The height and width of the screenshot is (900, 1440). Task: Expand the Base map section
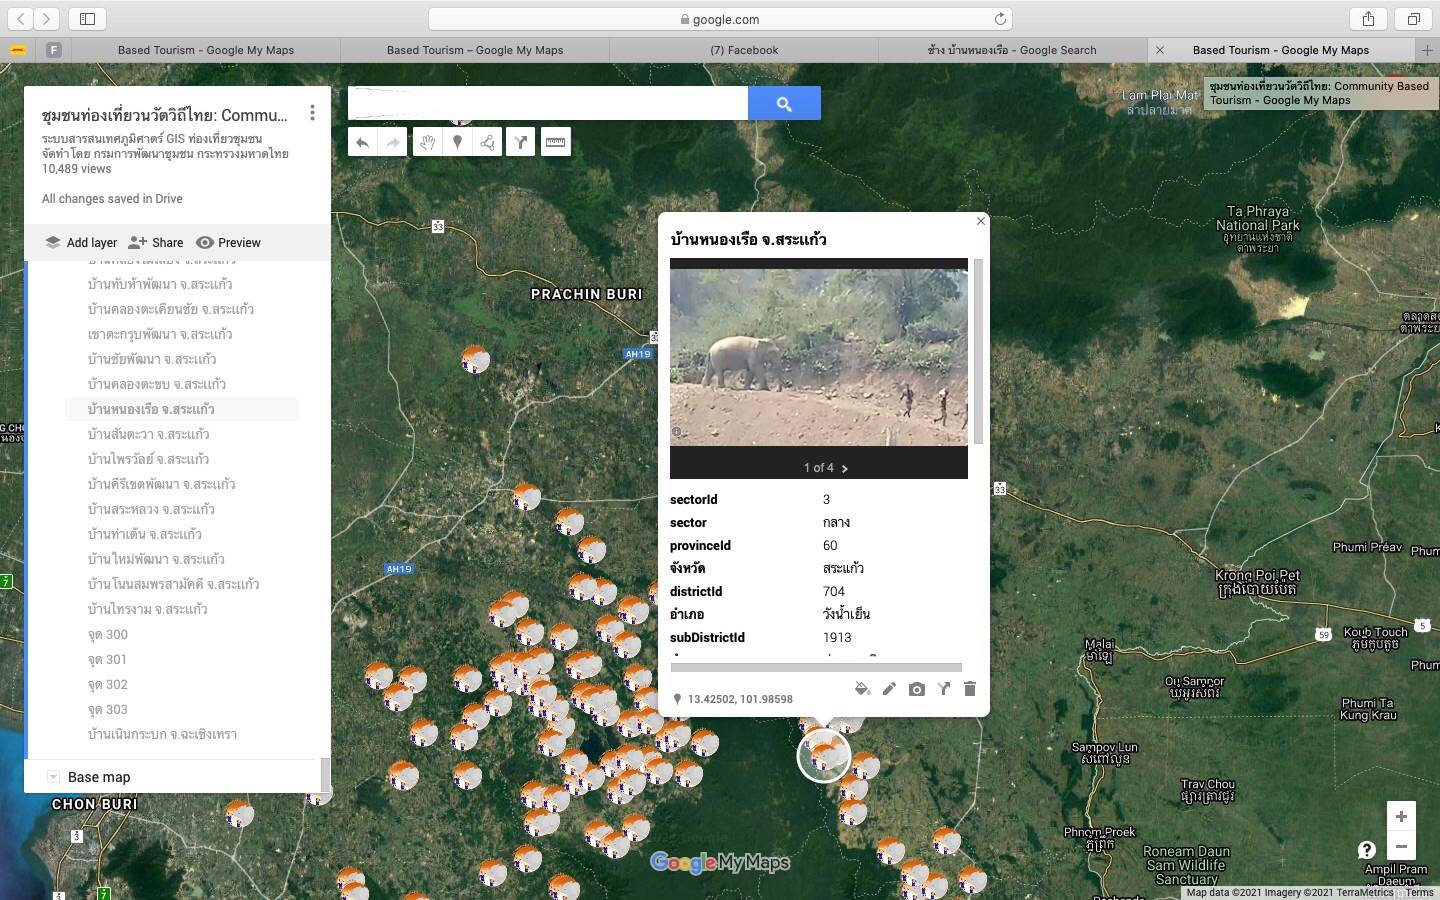pyautogui.click(x=54, y=777)
